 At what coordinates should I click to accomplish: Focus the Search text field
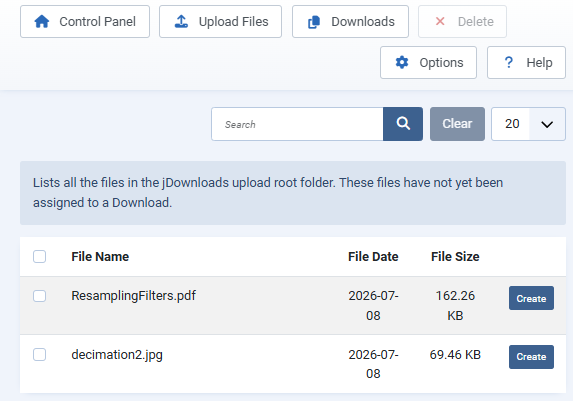coord(297,124)
